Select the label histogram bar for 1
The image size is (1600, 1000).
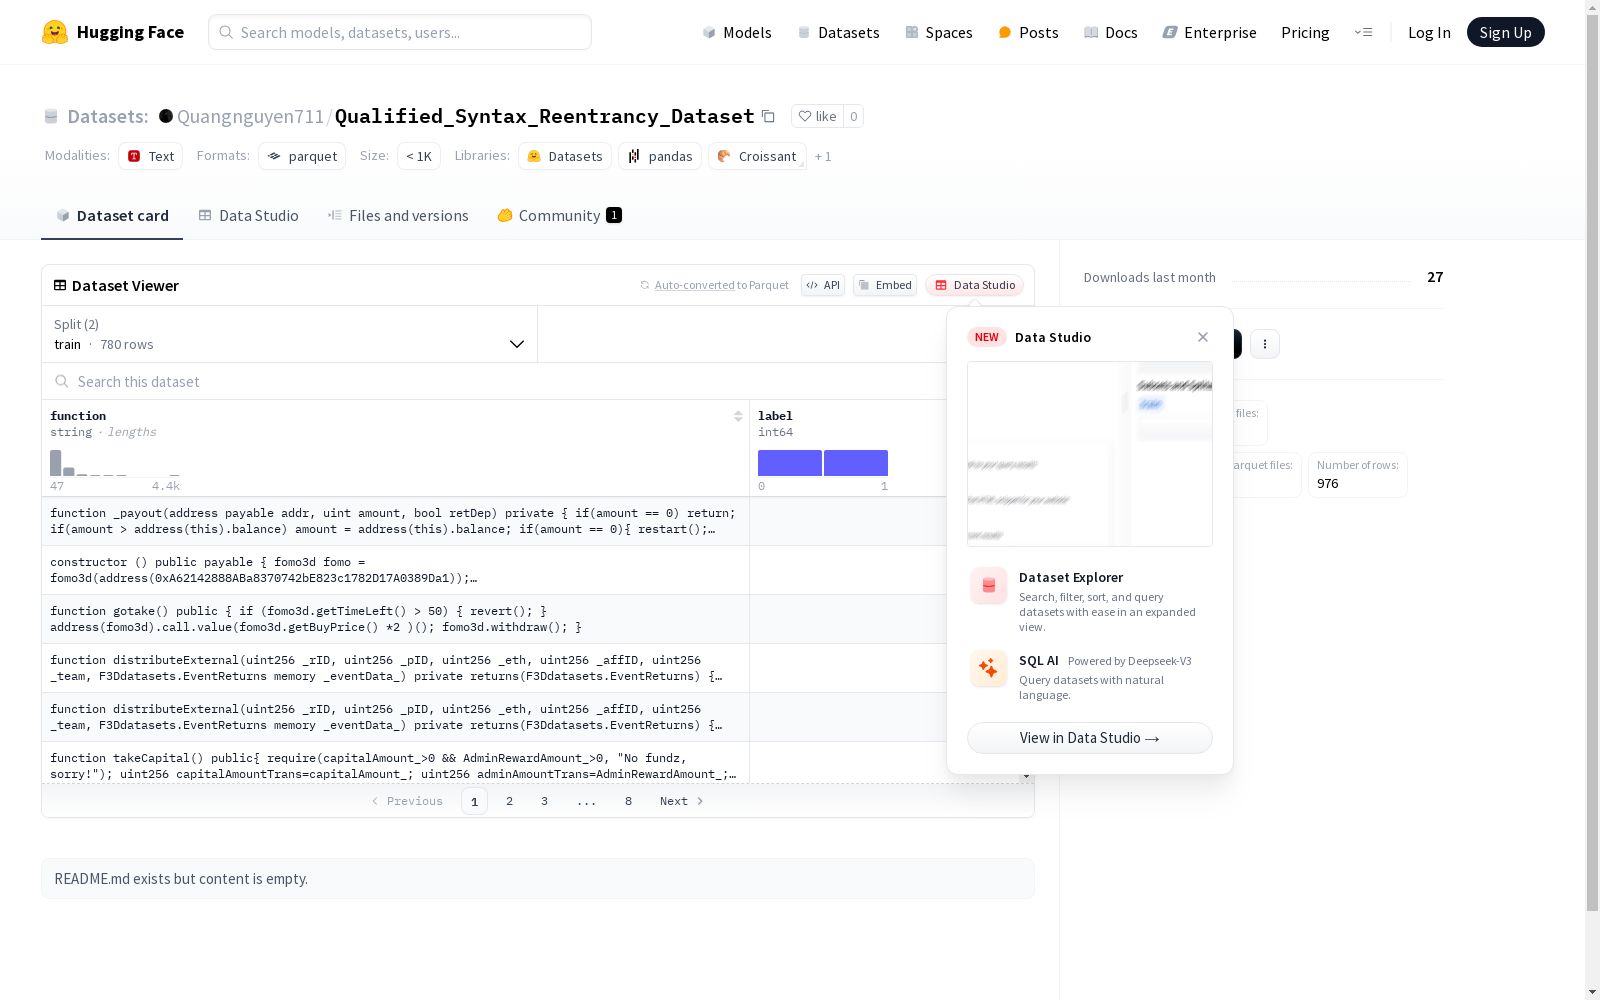[856, 463]
